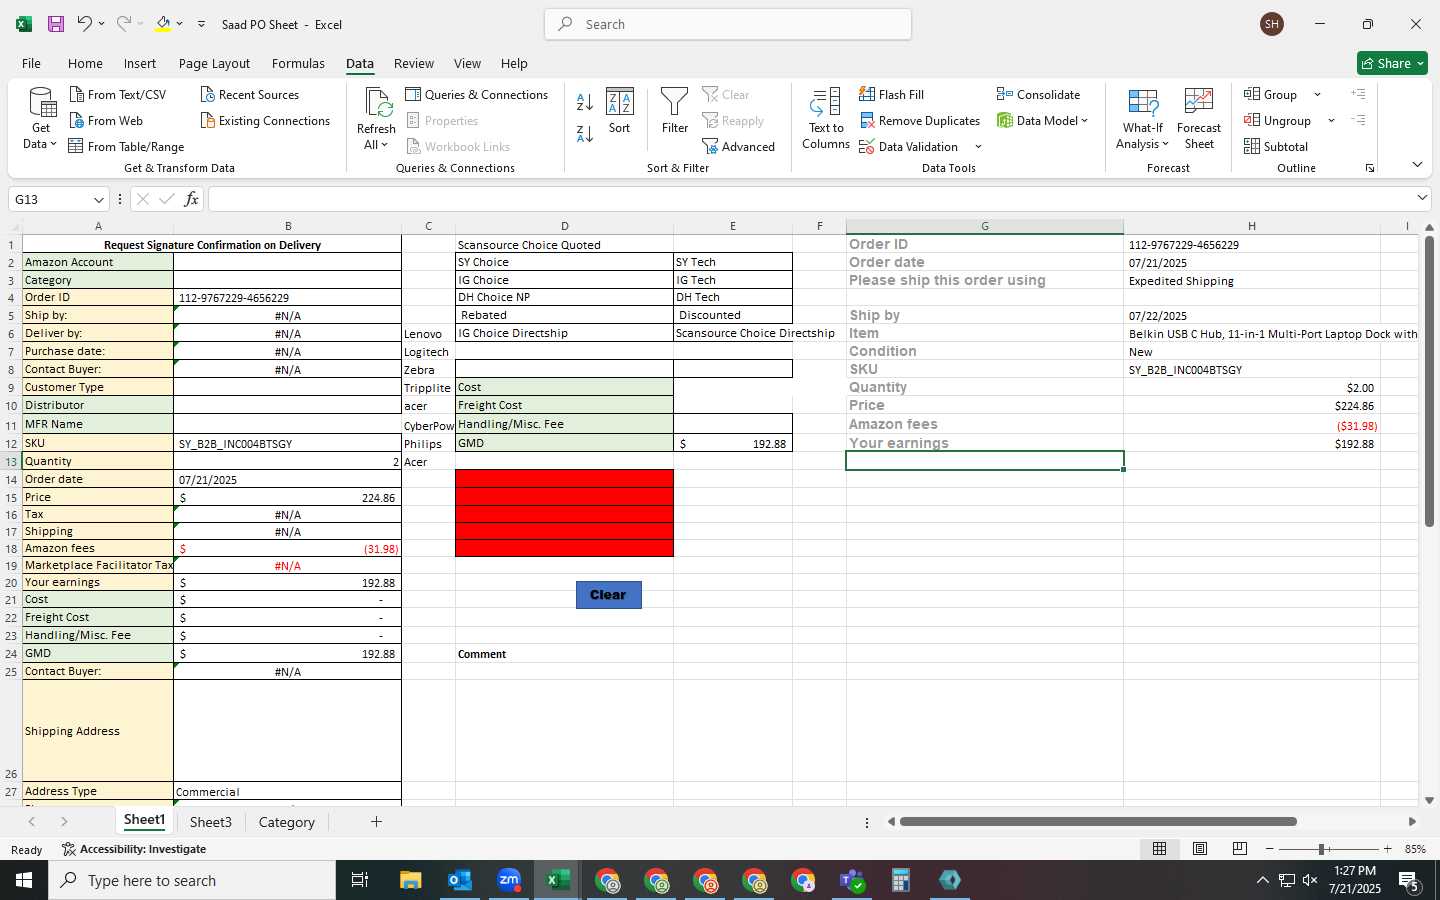Click Accessibility: Investigate status
This screenshot has width=1440, height=900.
134,849
